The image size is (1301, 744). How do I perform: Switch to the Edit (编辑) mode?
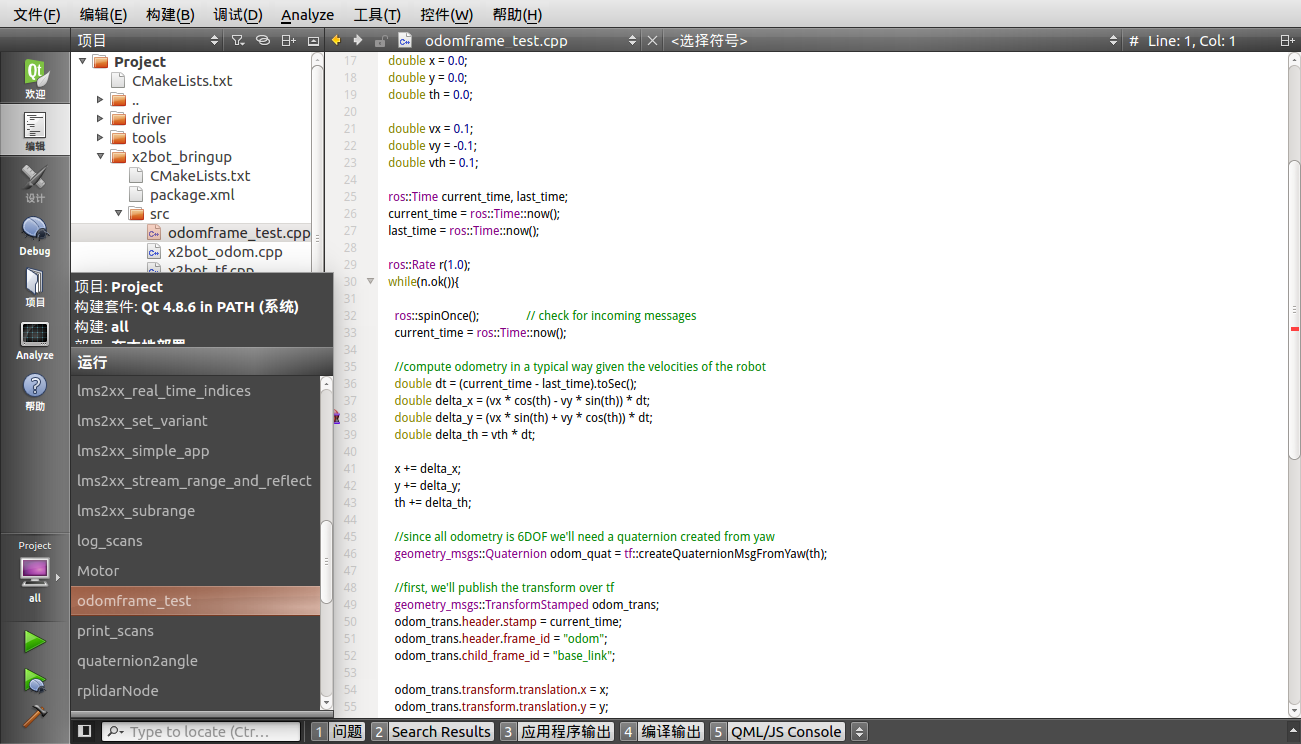click(x=35, y=131)
